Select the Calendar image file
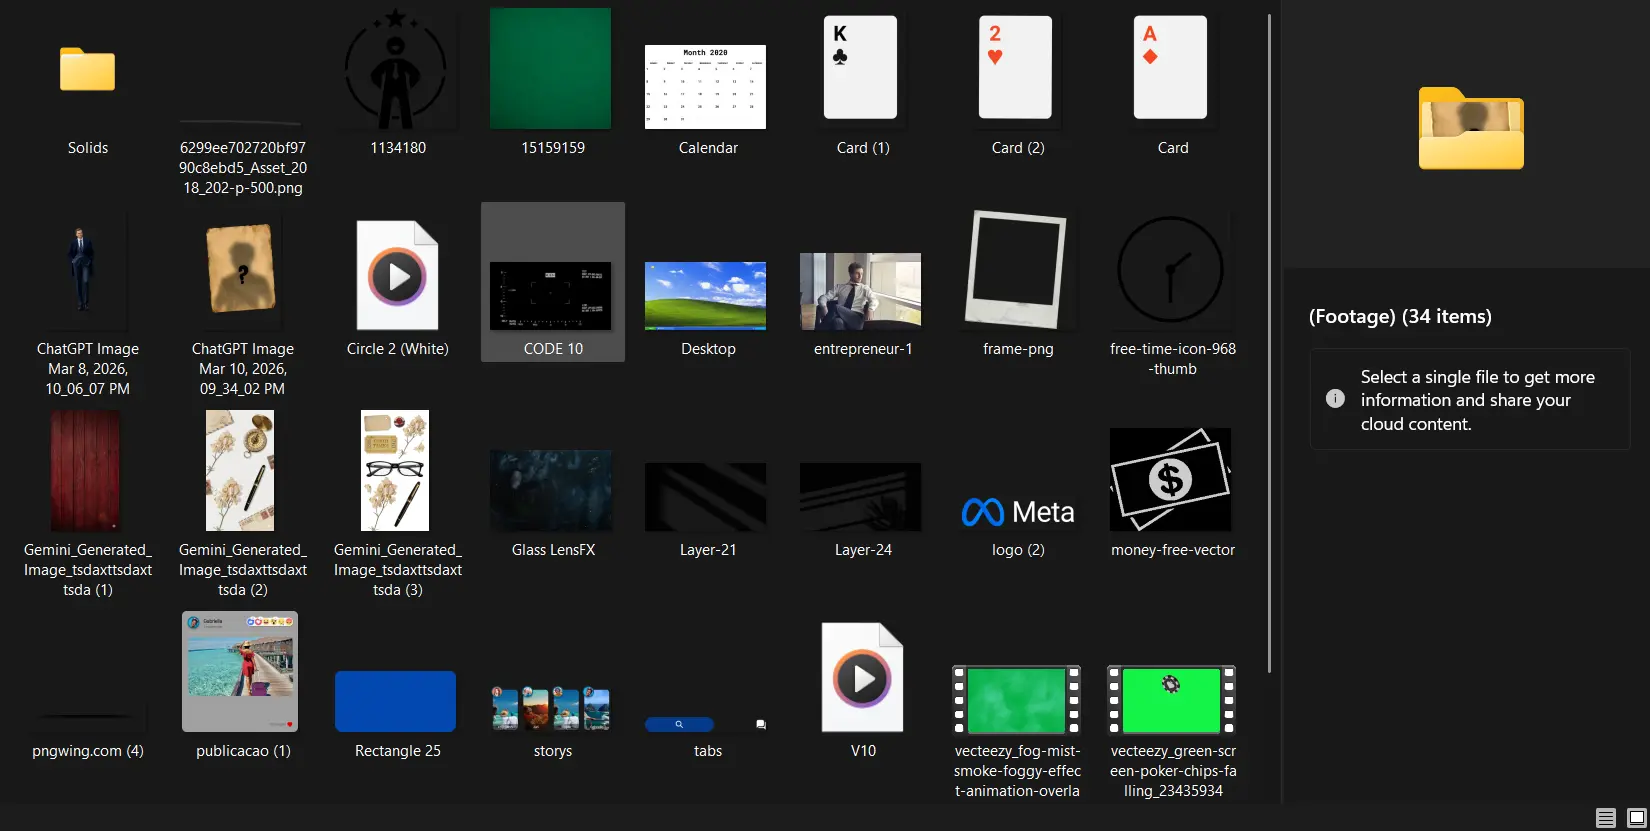Image resolution: width=1650 pixels, height=831 pixels. pos(706,87)
